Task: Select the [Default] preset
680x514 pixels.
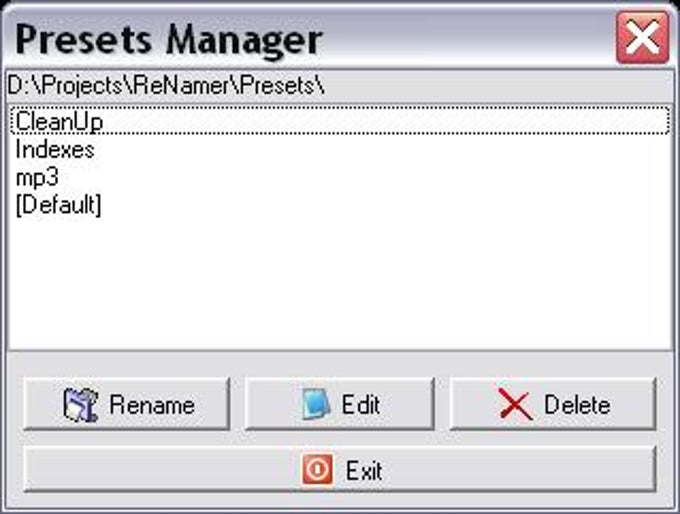Action: coord(58,205)
